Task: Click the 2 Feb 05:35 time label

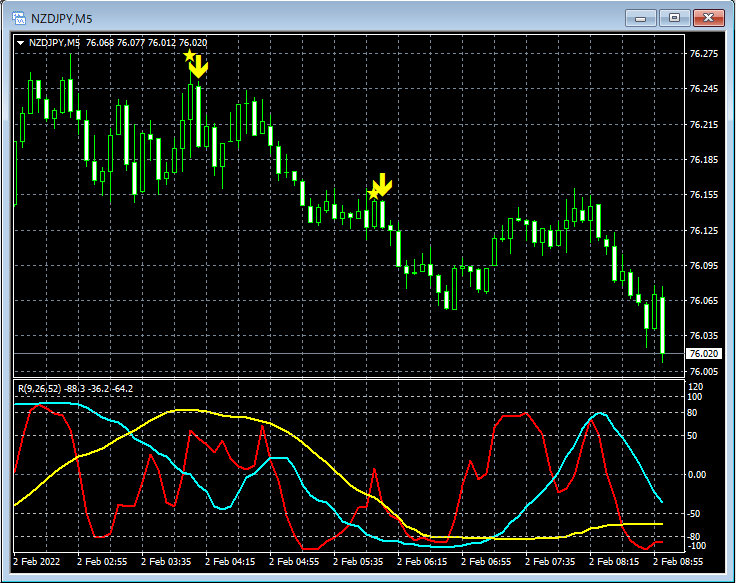Action: (x=358, y=562)
